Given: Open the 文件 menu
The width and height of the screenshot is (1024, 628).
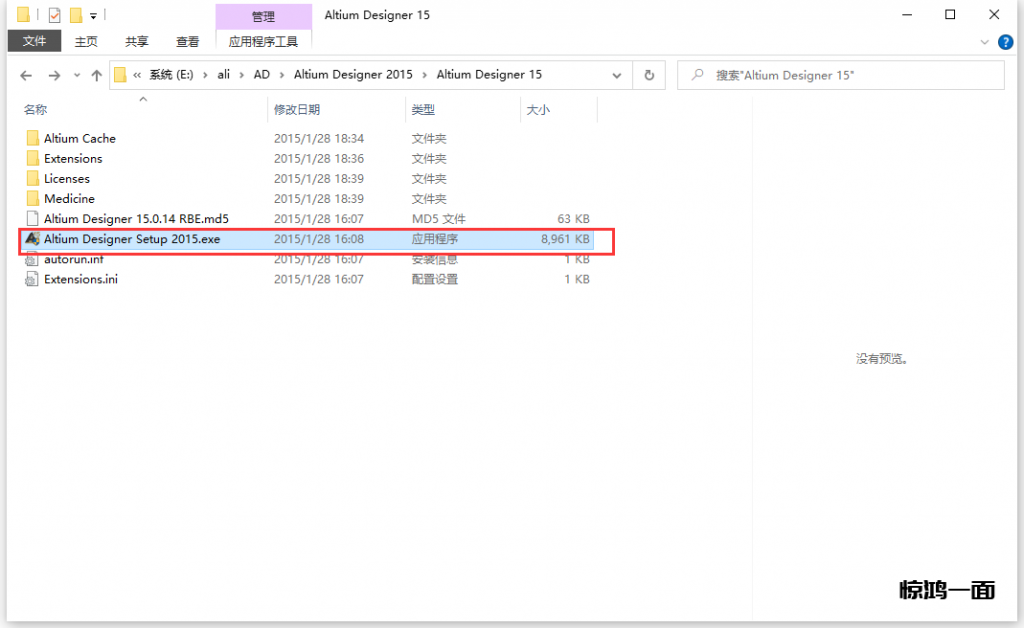Looking at the screenshot, I should [35, 41].
